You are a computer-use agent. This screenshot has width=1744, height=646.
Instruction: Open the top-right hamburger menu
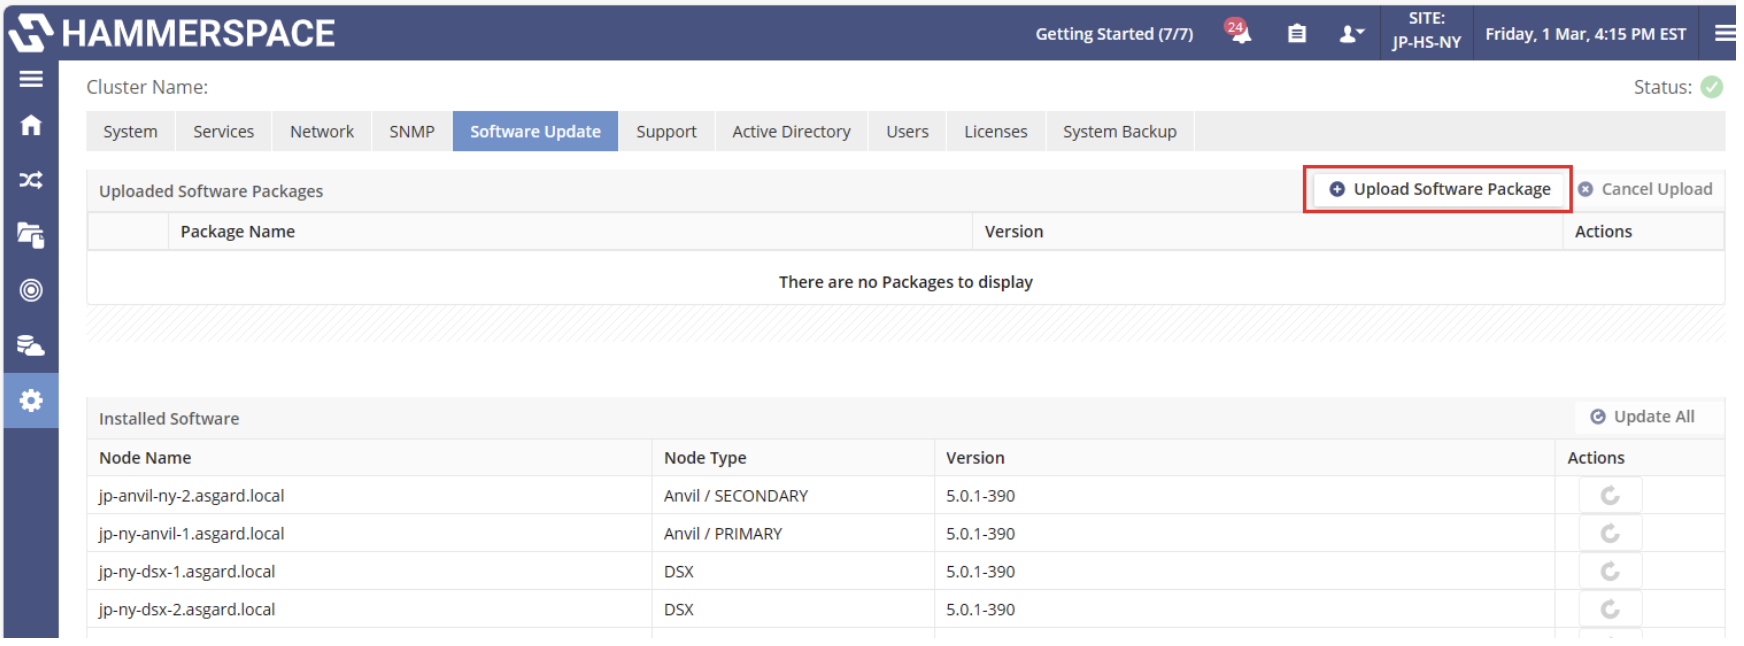tap(1725, 33)
